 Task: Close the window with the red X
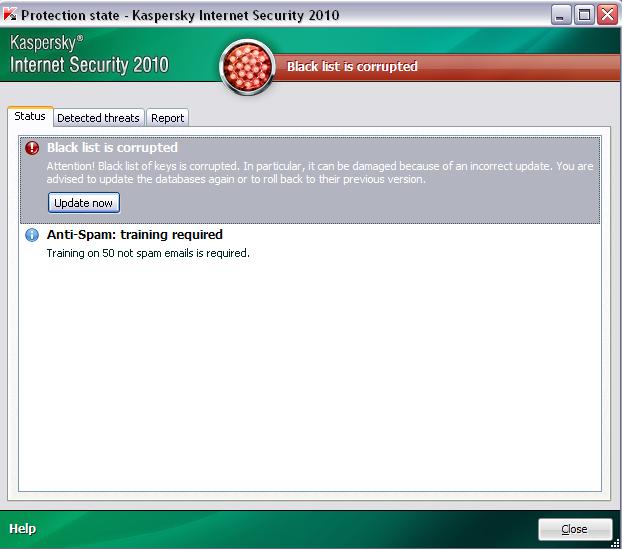click(x=608, y=15)
